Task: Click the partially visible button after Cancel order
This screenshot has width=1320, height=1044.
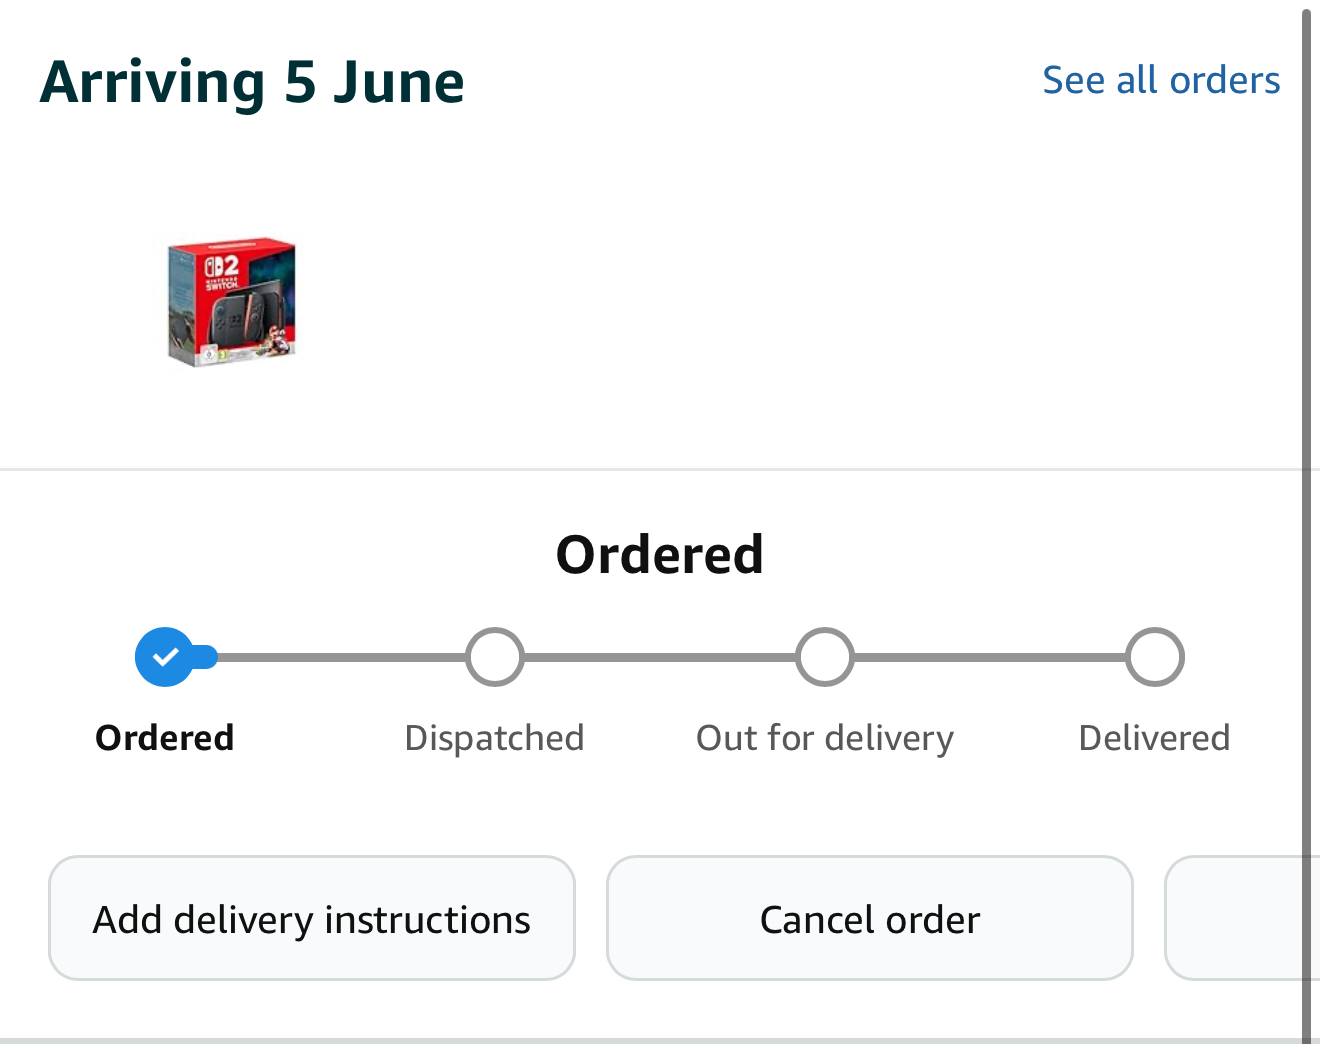Action: click(x=1235, y=918)
